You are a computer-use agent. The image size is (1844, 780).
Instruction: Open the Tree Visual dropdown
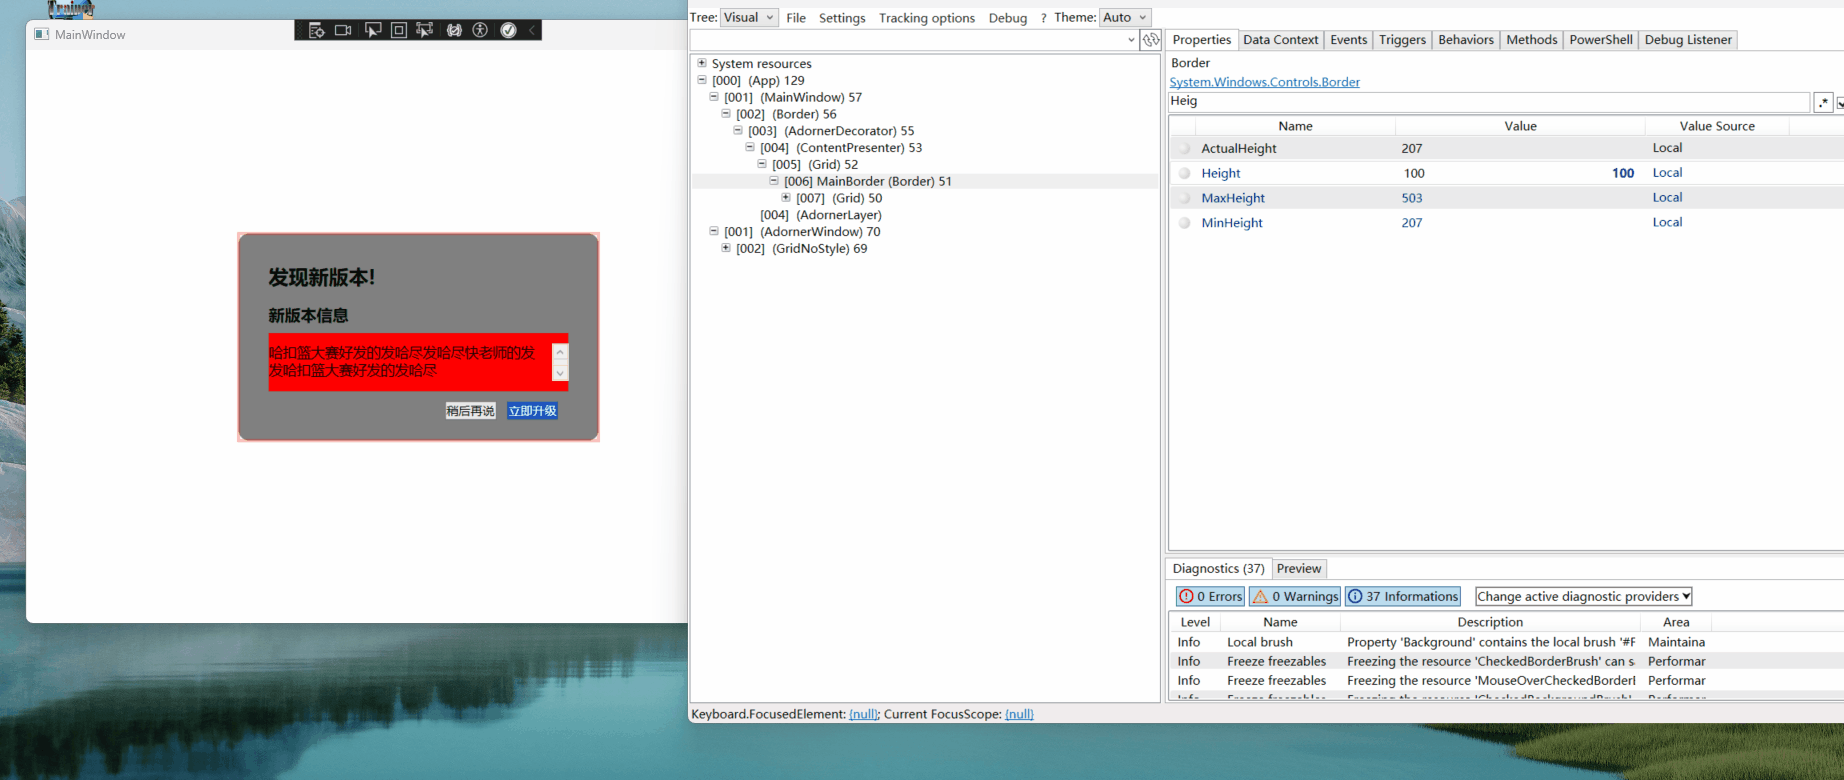pyautogui.click(x=748, y=18)
